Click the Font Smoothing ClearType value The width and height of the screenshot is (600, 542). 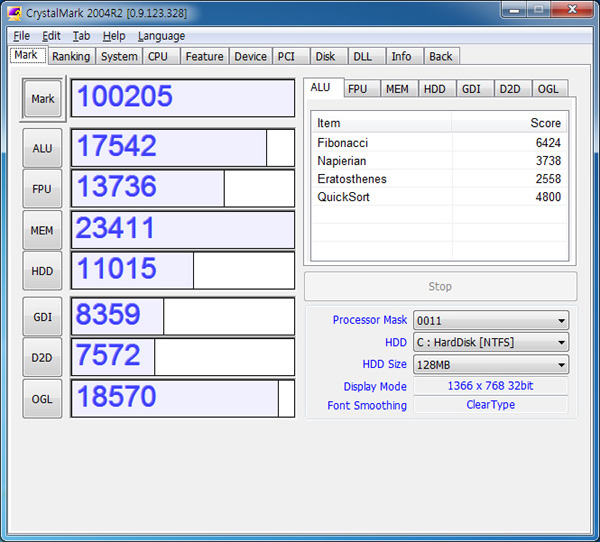point(491,405)
